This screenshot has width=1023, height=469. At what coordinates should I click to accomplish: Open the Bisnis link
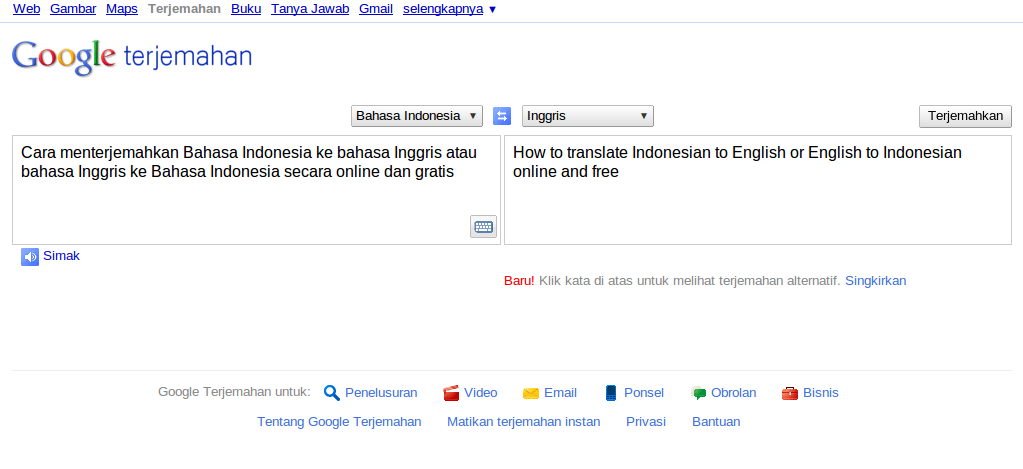[821, 393]
